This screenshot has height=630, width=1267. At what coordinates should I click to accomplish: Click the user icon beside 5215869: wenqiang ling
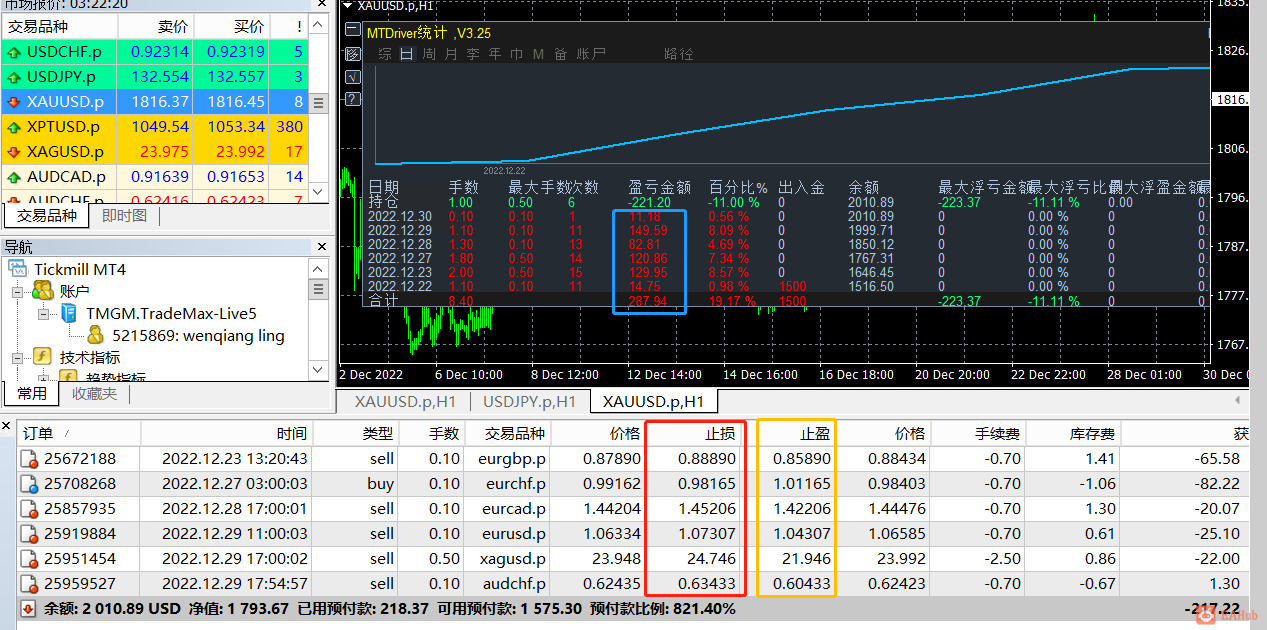click(96, 336)
